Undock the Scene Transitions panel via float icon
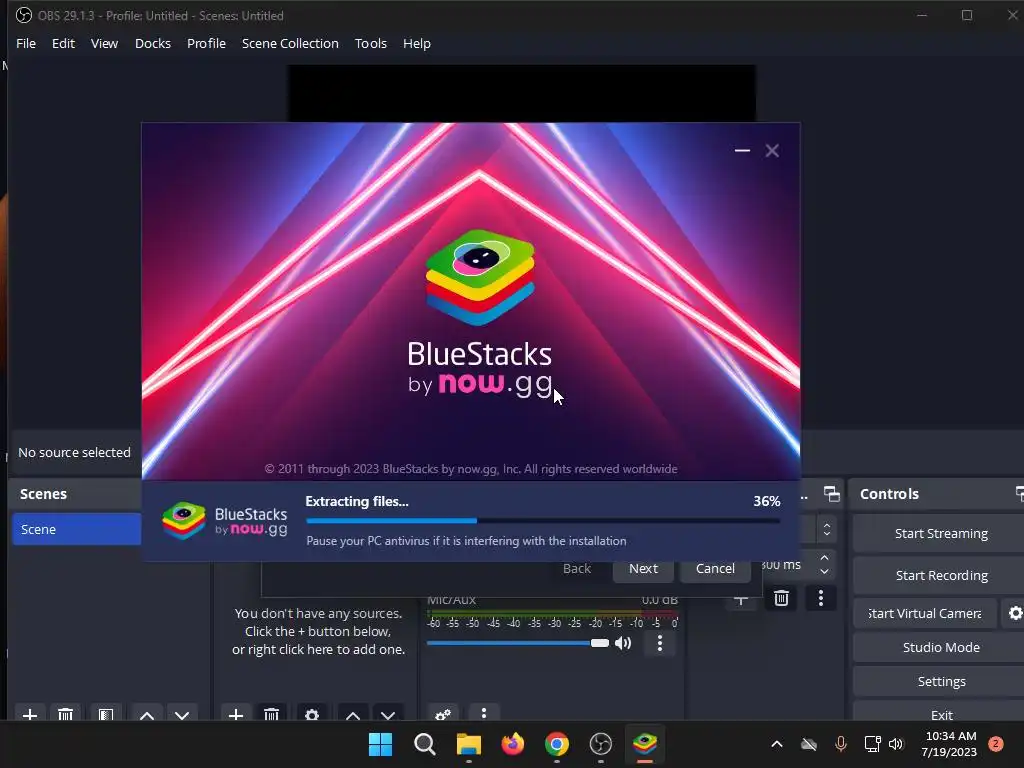The width and height of the screenshot is (1024, 768). click(x=831, y=494)
